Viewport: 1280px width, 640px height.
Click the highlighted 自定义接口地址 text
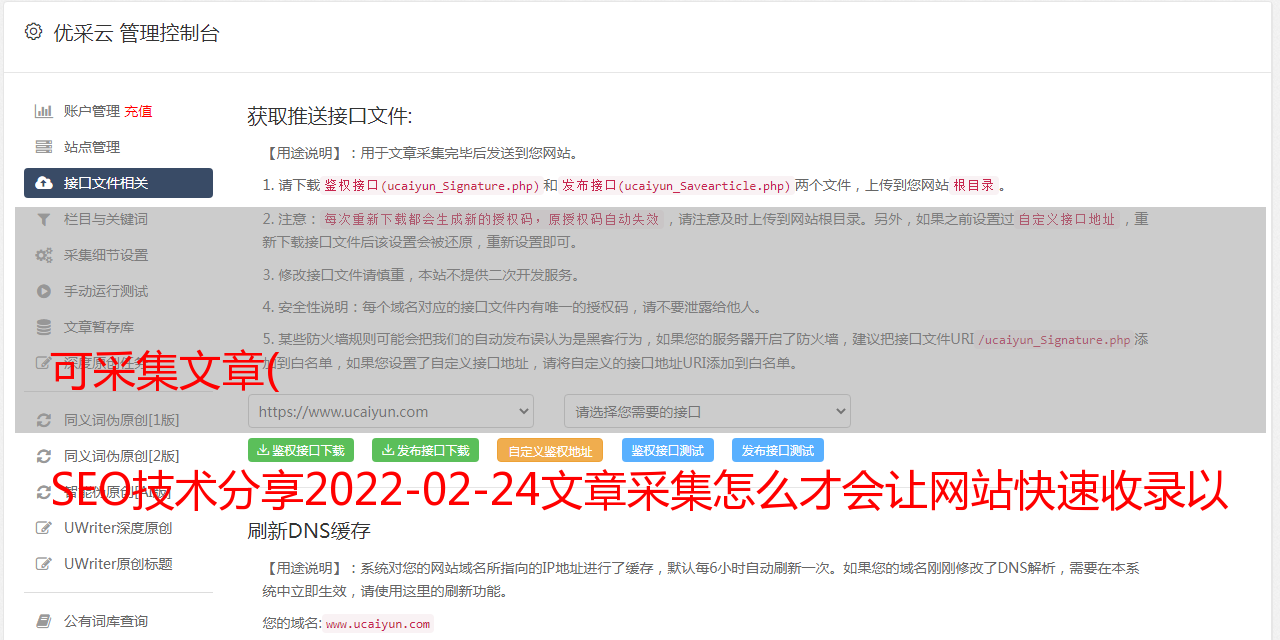click(1066, 220)
